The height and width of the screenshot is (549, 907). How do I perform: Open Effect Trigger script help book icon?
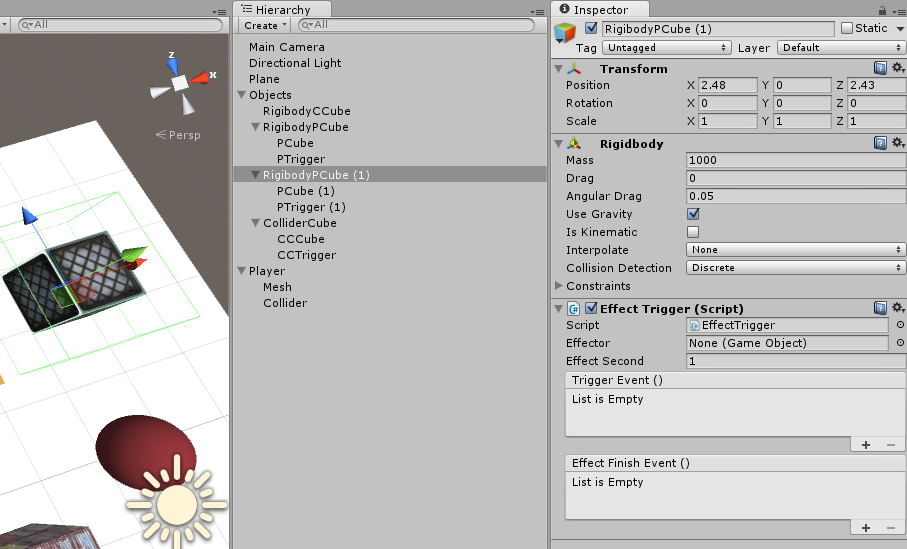(880, 308)
